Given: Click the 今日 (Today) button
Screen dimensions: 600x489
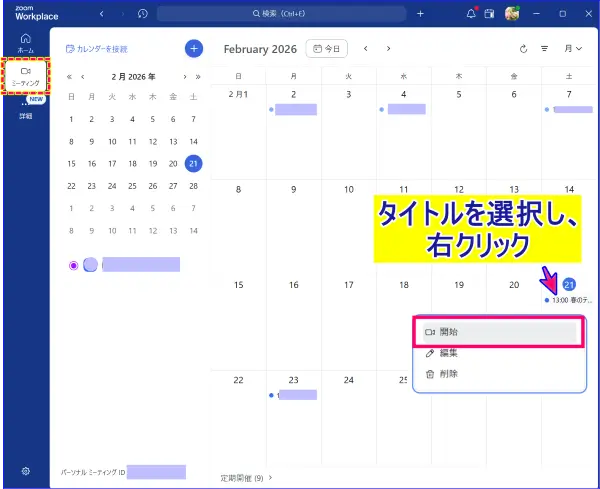Looking at the screenshot, I should pos(326,49).
